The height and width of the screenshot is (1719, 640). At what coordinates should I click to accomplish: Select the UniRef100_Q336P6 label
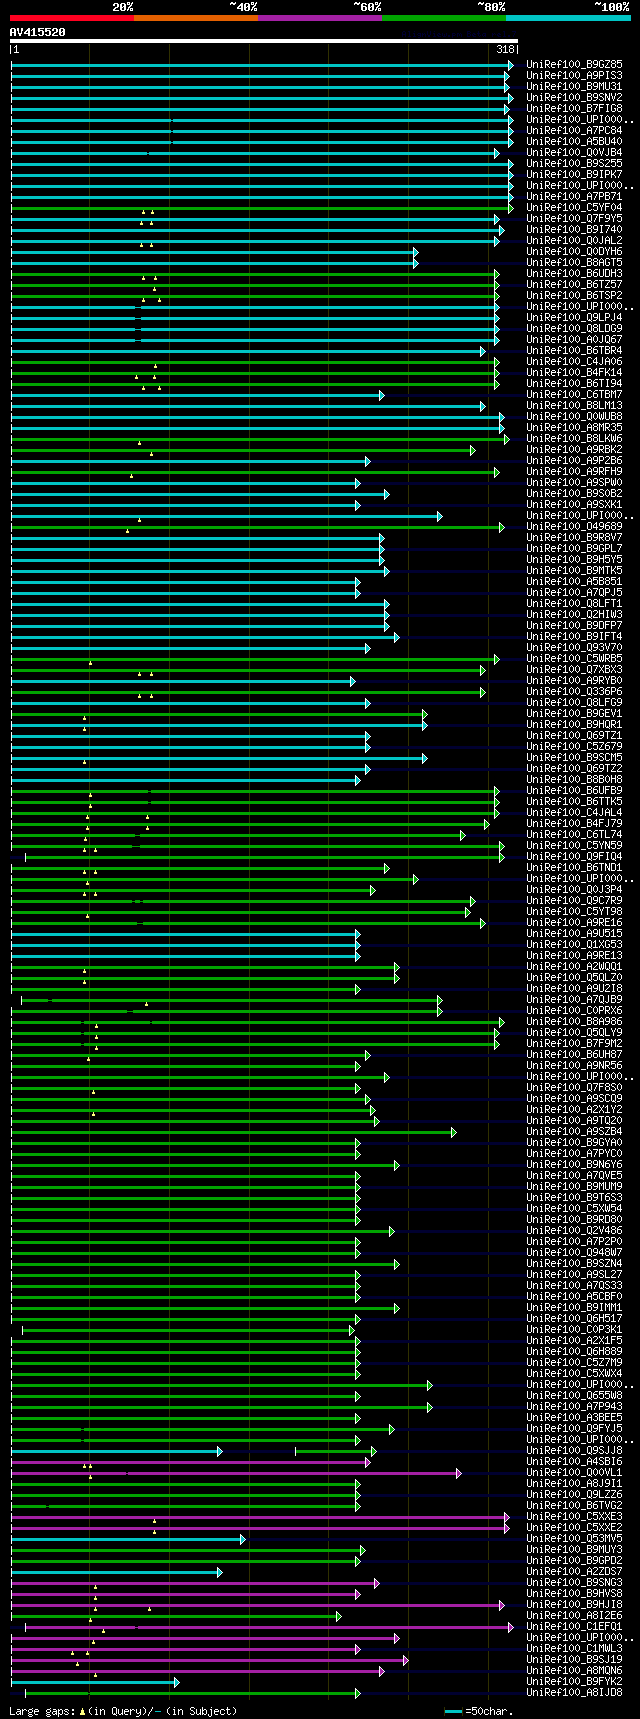click(x=574, y=691)
